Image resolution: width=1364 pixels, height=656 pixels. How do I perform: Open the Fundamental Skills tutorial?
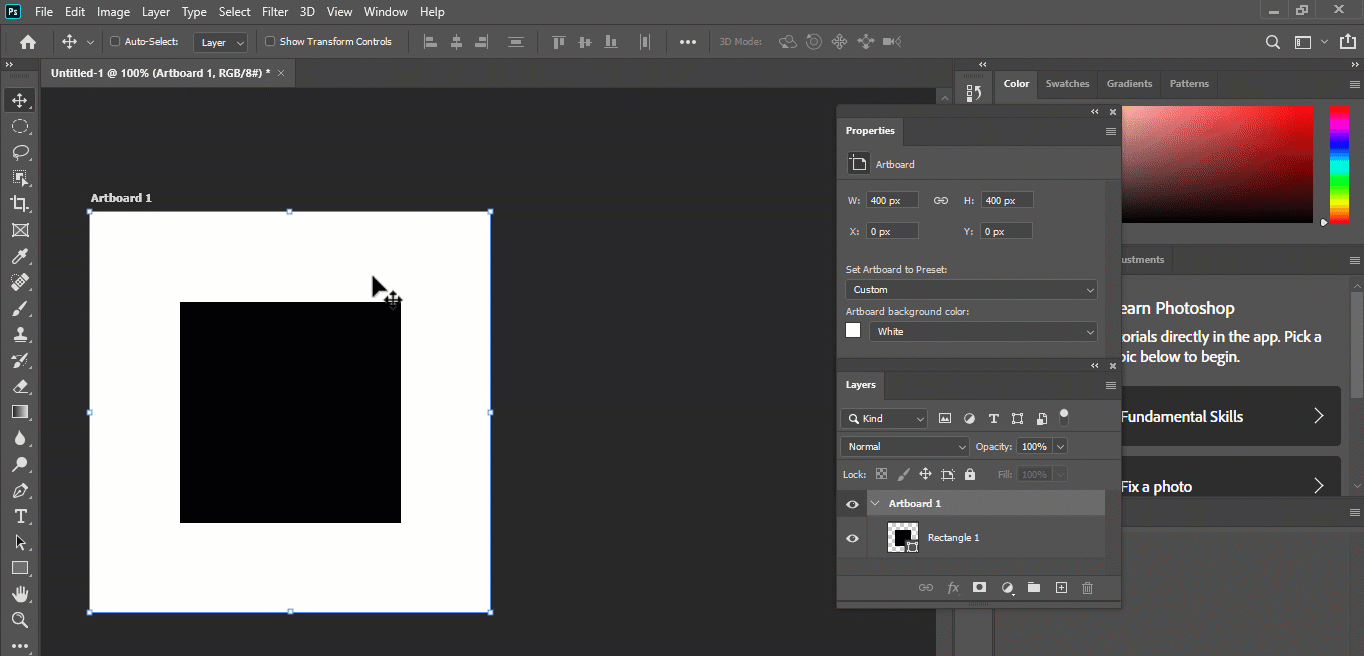tap(1231, 416)
